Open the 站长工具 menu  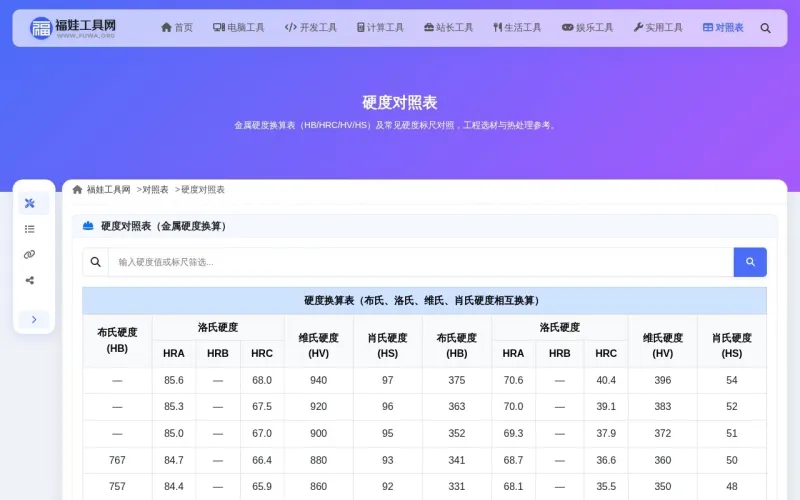pyautogui.click(x=448, y=28)
